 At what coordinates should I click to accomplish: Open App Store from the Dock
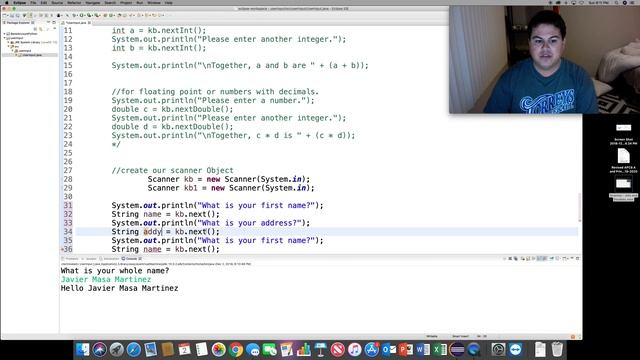tap(372, 350)
